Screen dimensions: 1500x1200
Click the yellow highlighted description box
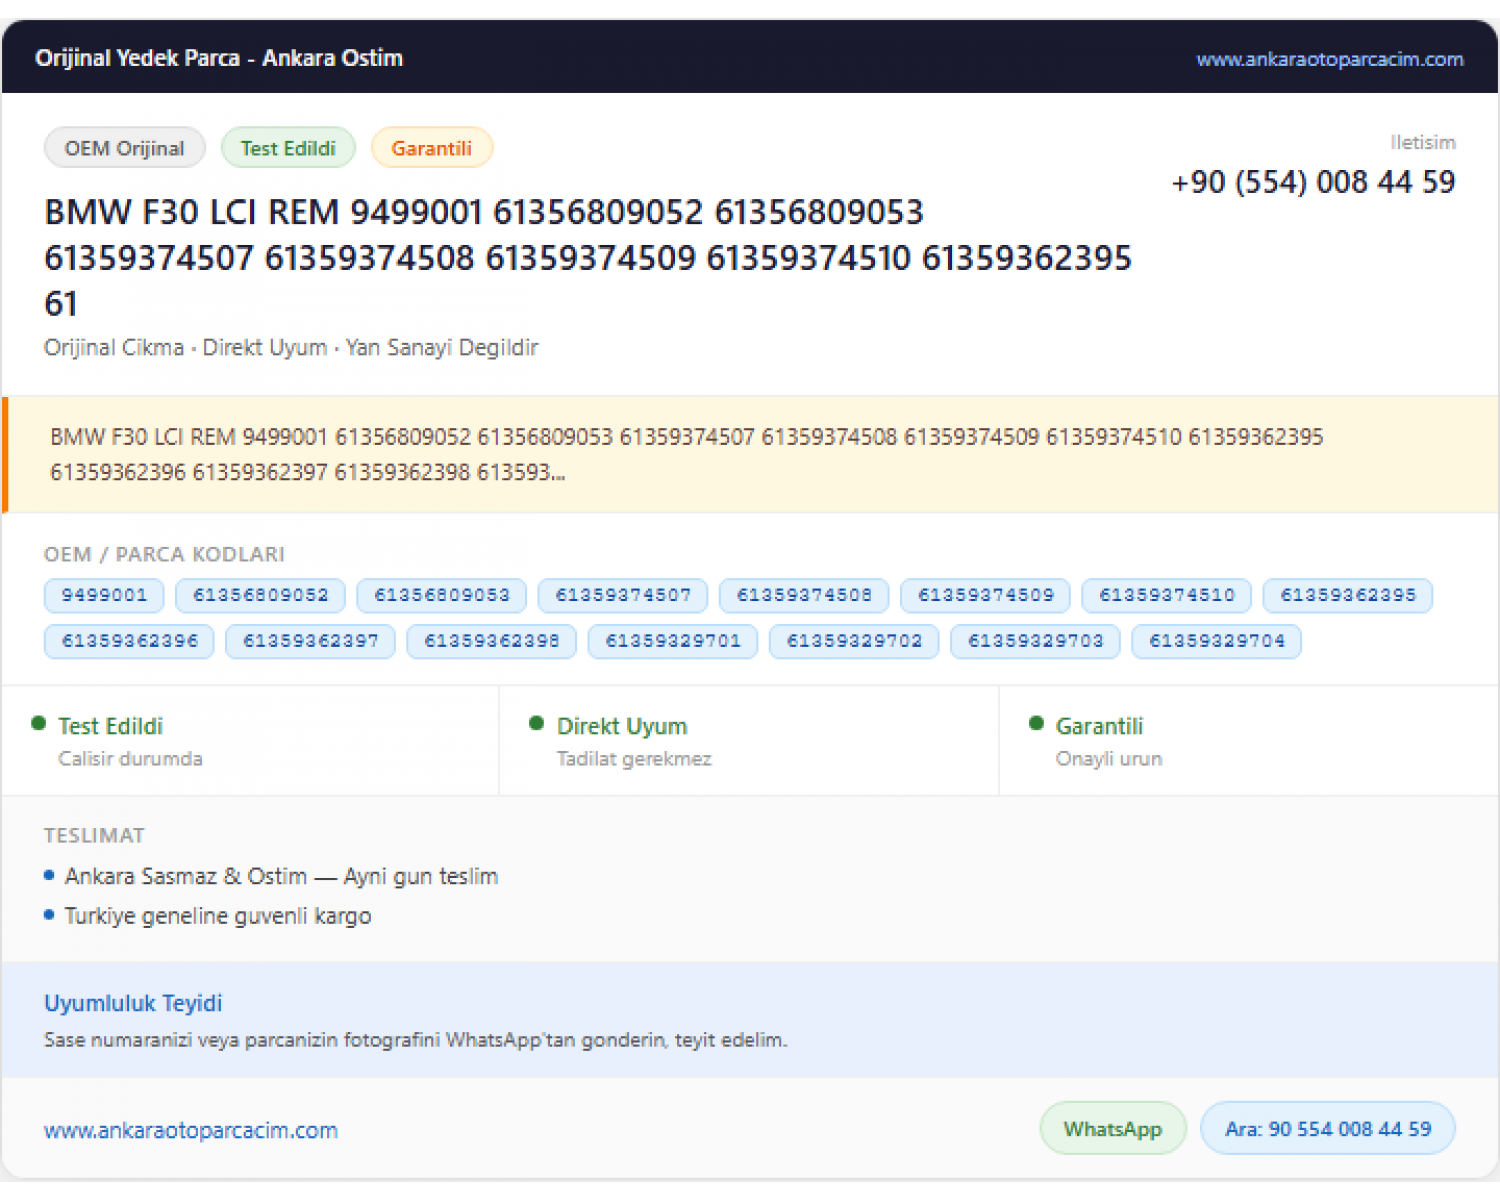[x=750, y=455]
